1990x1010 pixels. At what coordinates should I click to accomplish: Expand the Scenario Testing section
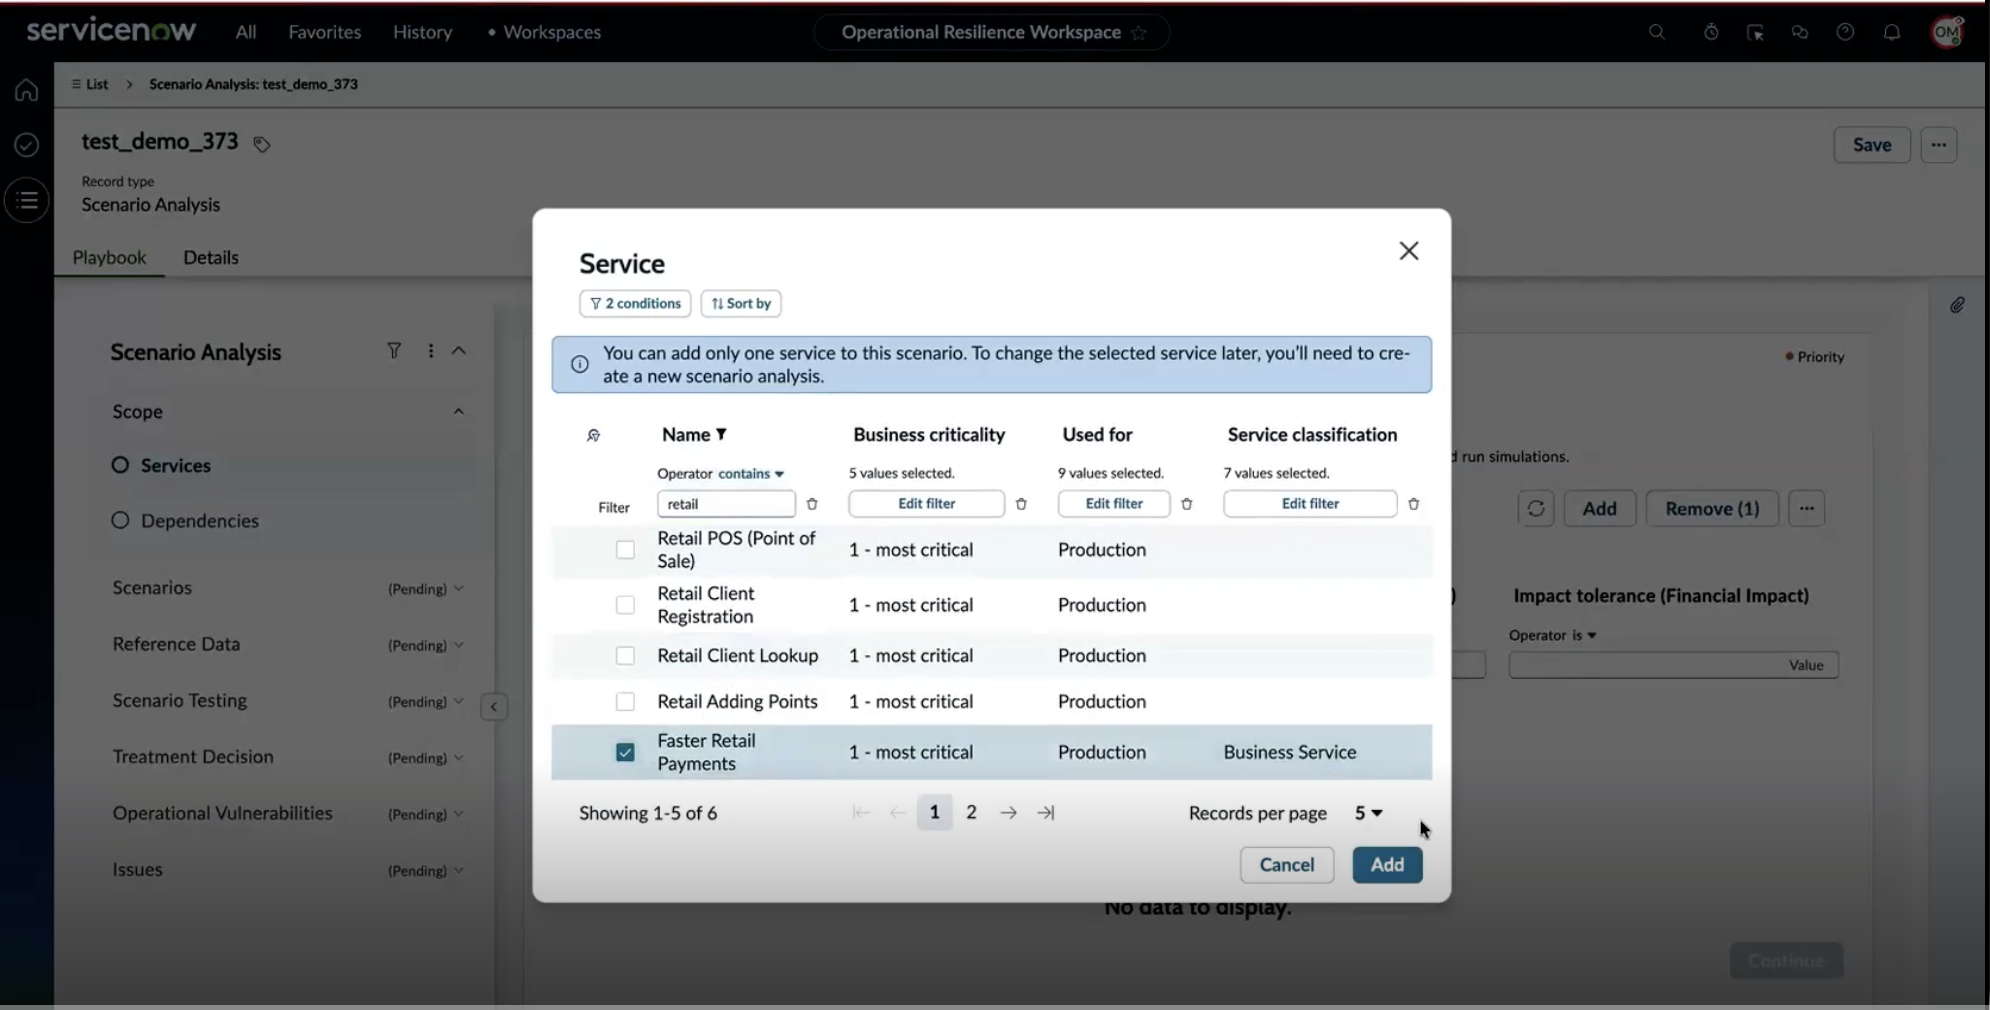click(458, 701)
